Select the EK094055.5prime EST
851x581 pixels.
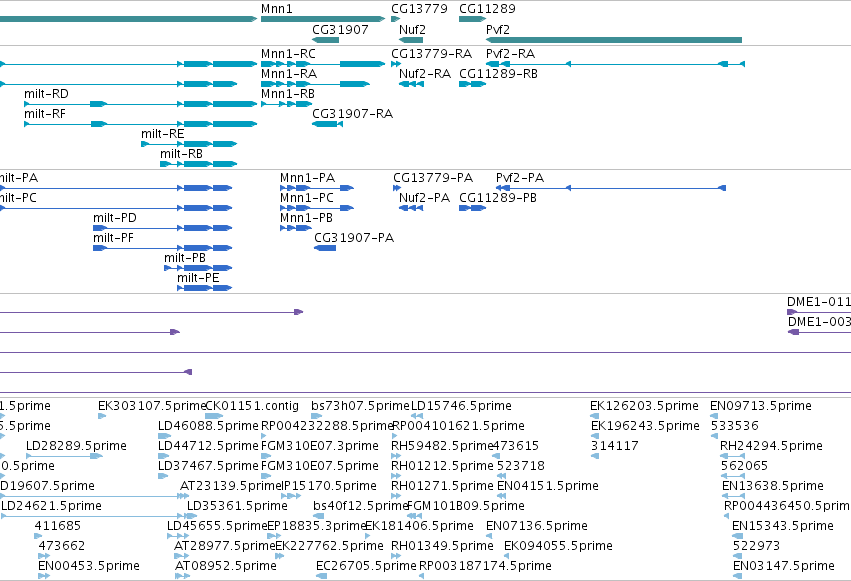click(508, 556)
